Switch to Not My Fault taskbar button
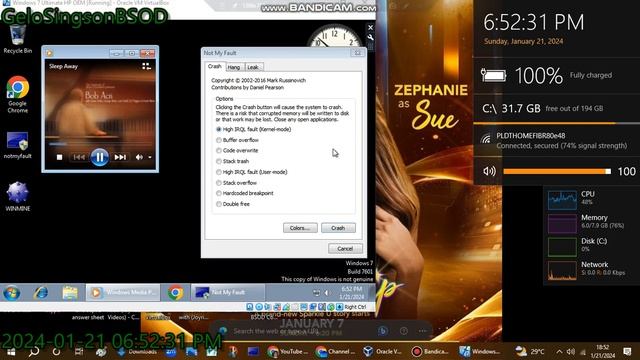 [228, 293]
